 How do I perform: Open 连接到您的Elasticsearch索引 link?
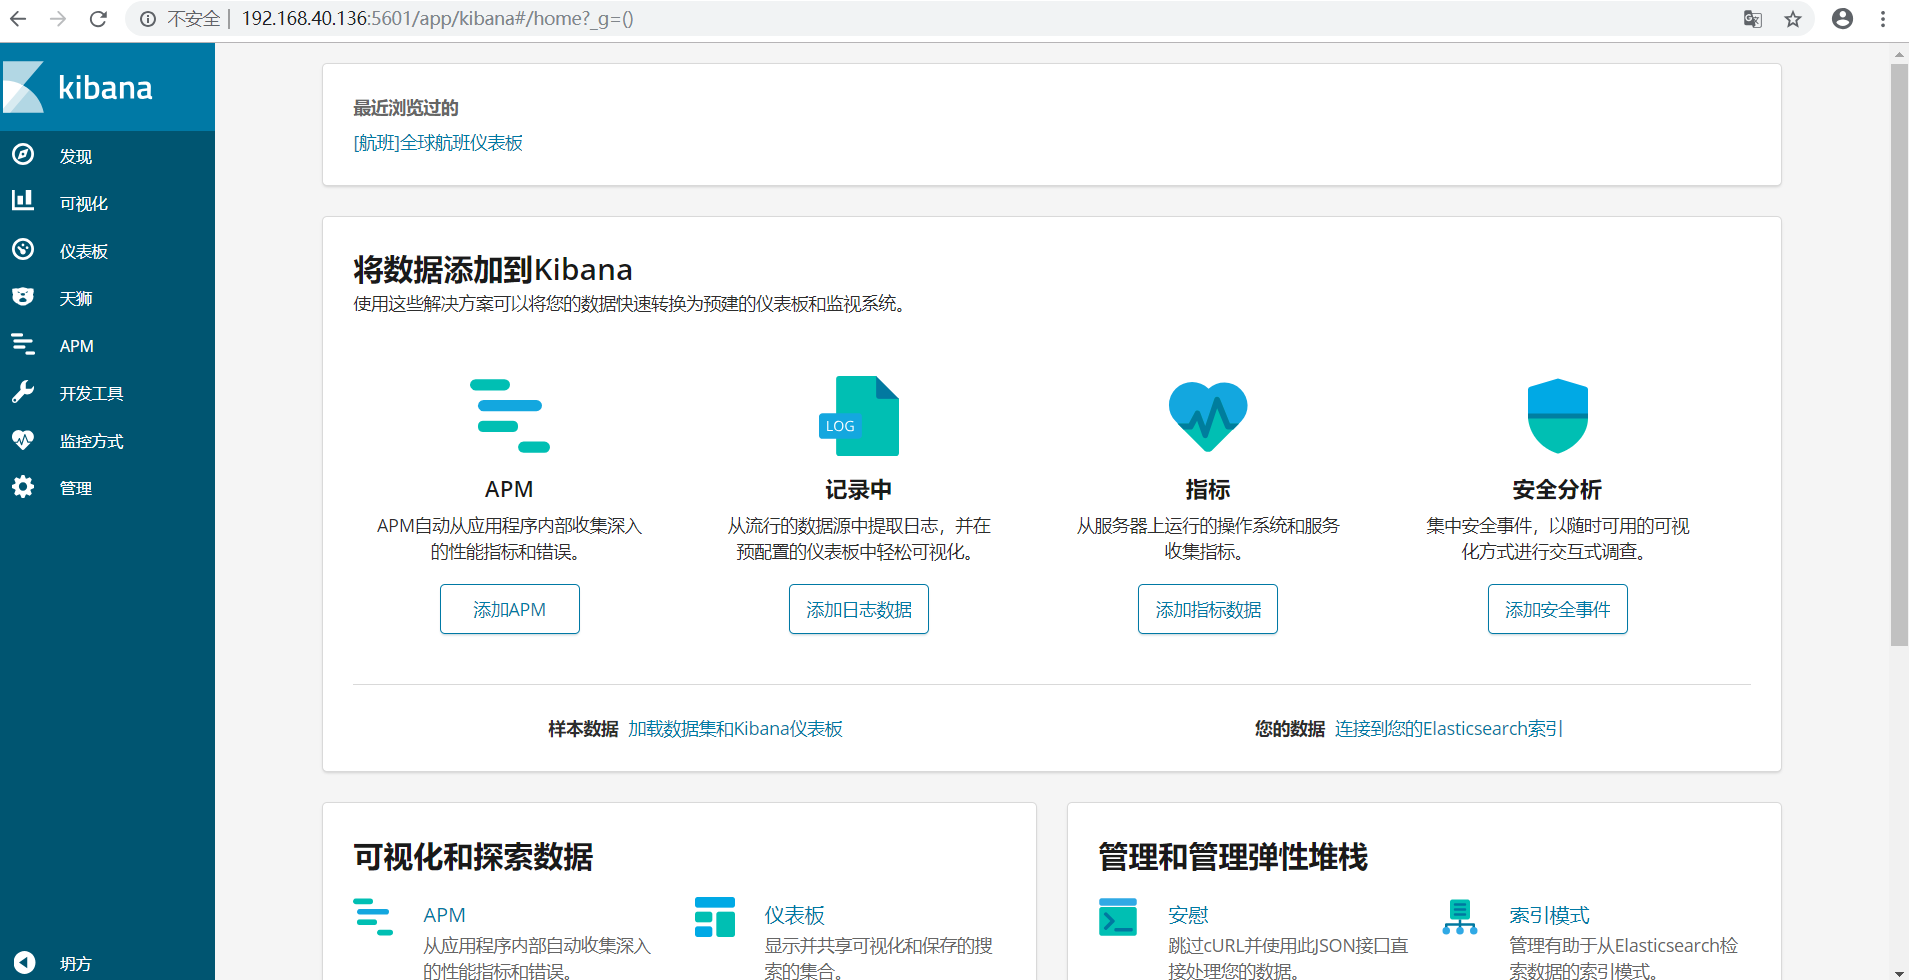pos(1449,729)
